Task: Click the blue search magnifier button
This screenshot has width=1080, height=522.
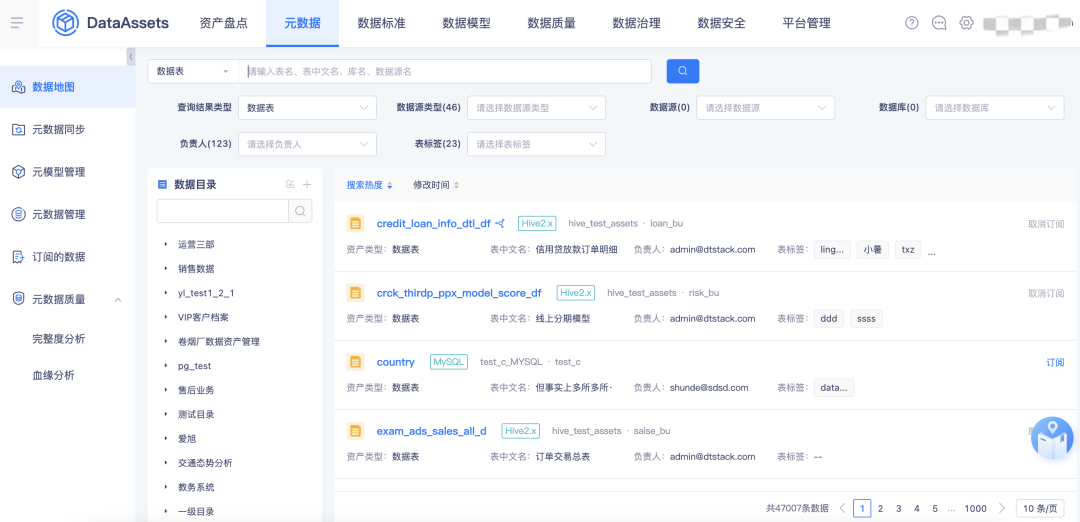Action: coord(683,71)
